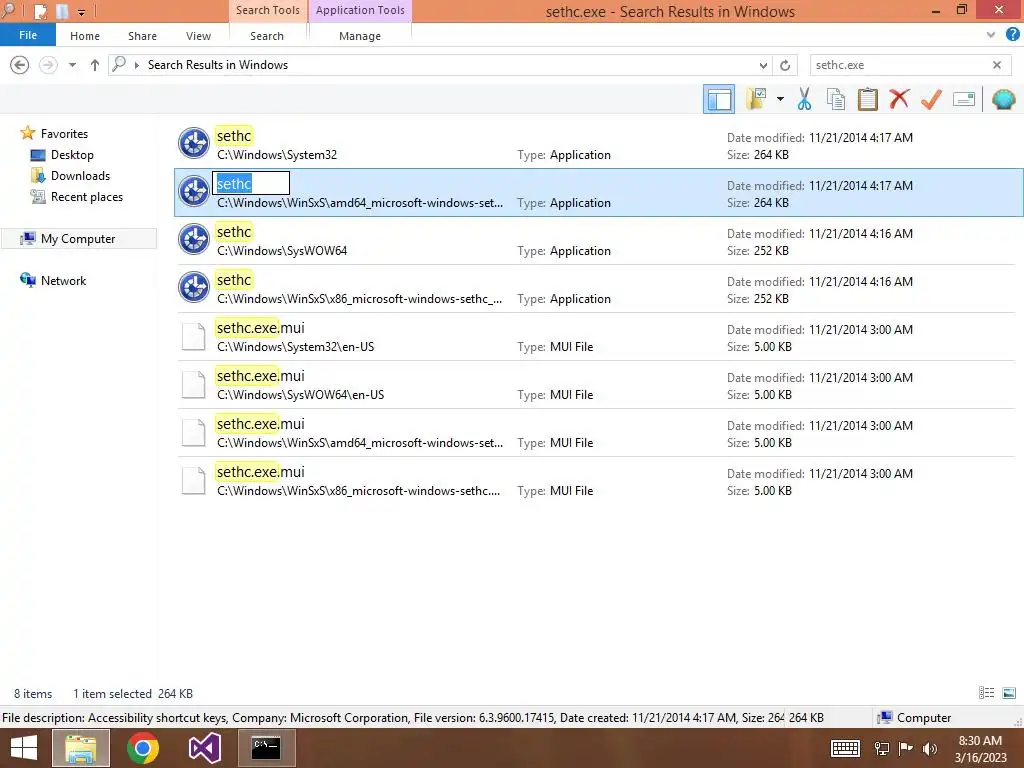
Task: Clear the search box with the X
Action: [997, 65]
